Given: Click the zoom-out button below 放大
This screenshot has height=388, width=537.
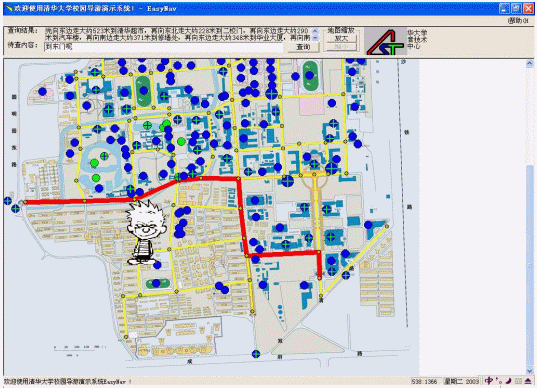Looking at the screenshot, I should 341,47.
